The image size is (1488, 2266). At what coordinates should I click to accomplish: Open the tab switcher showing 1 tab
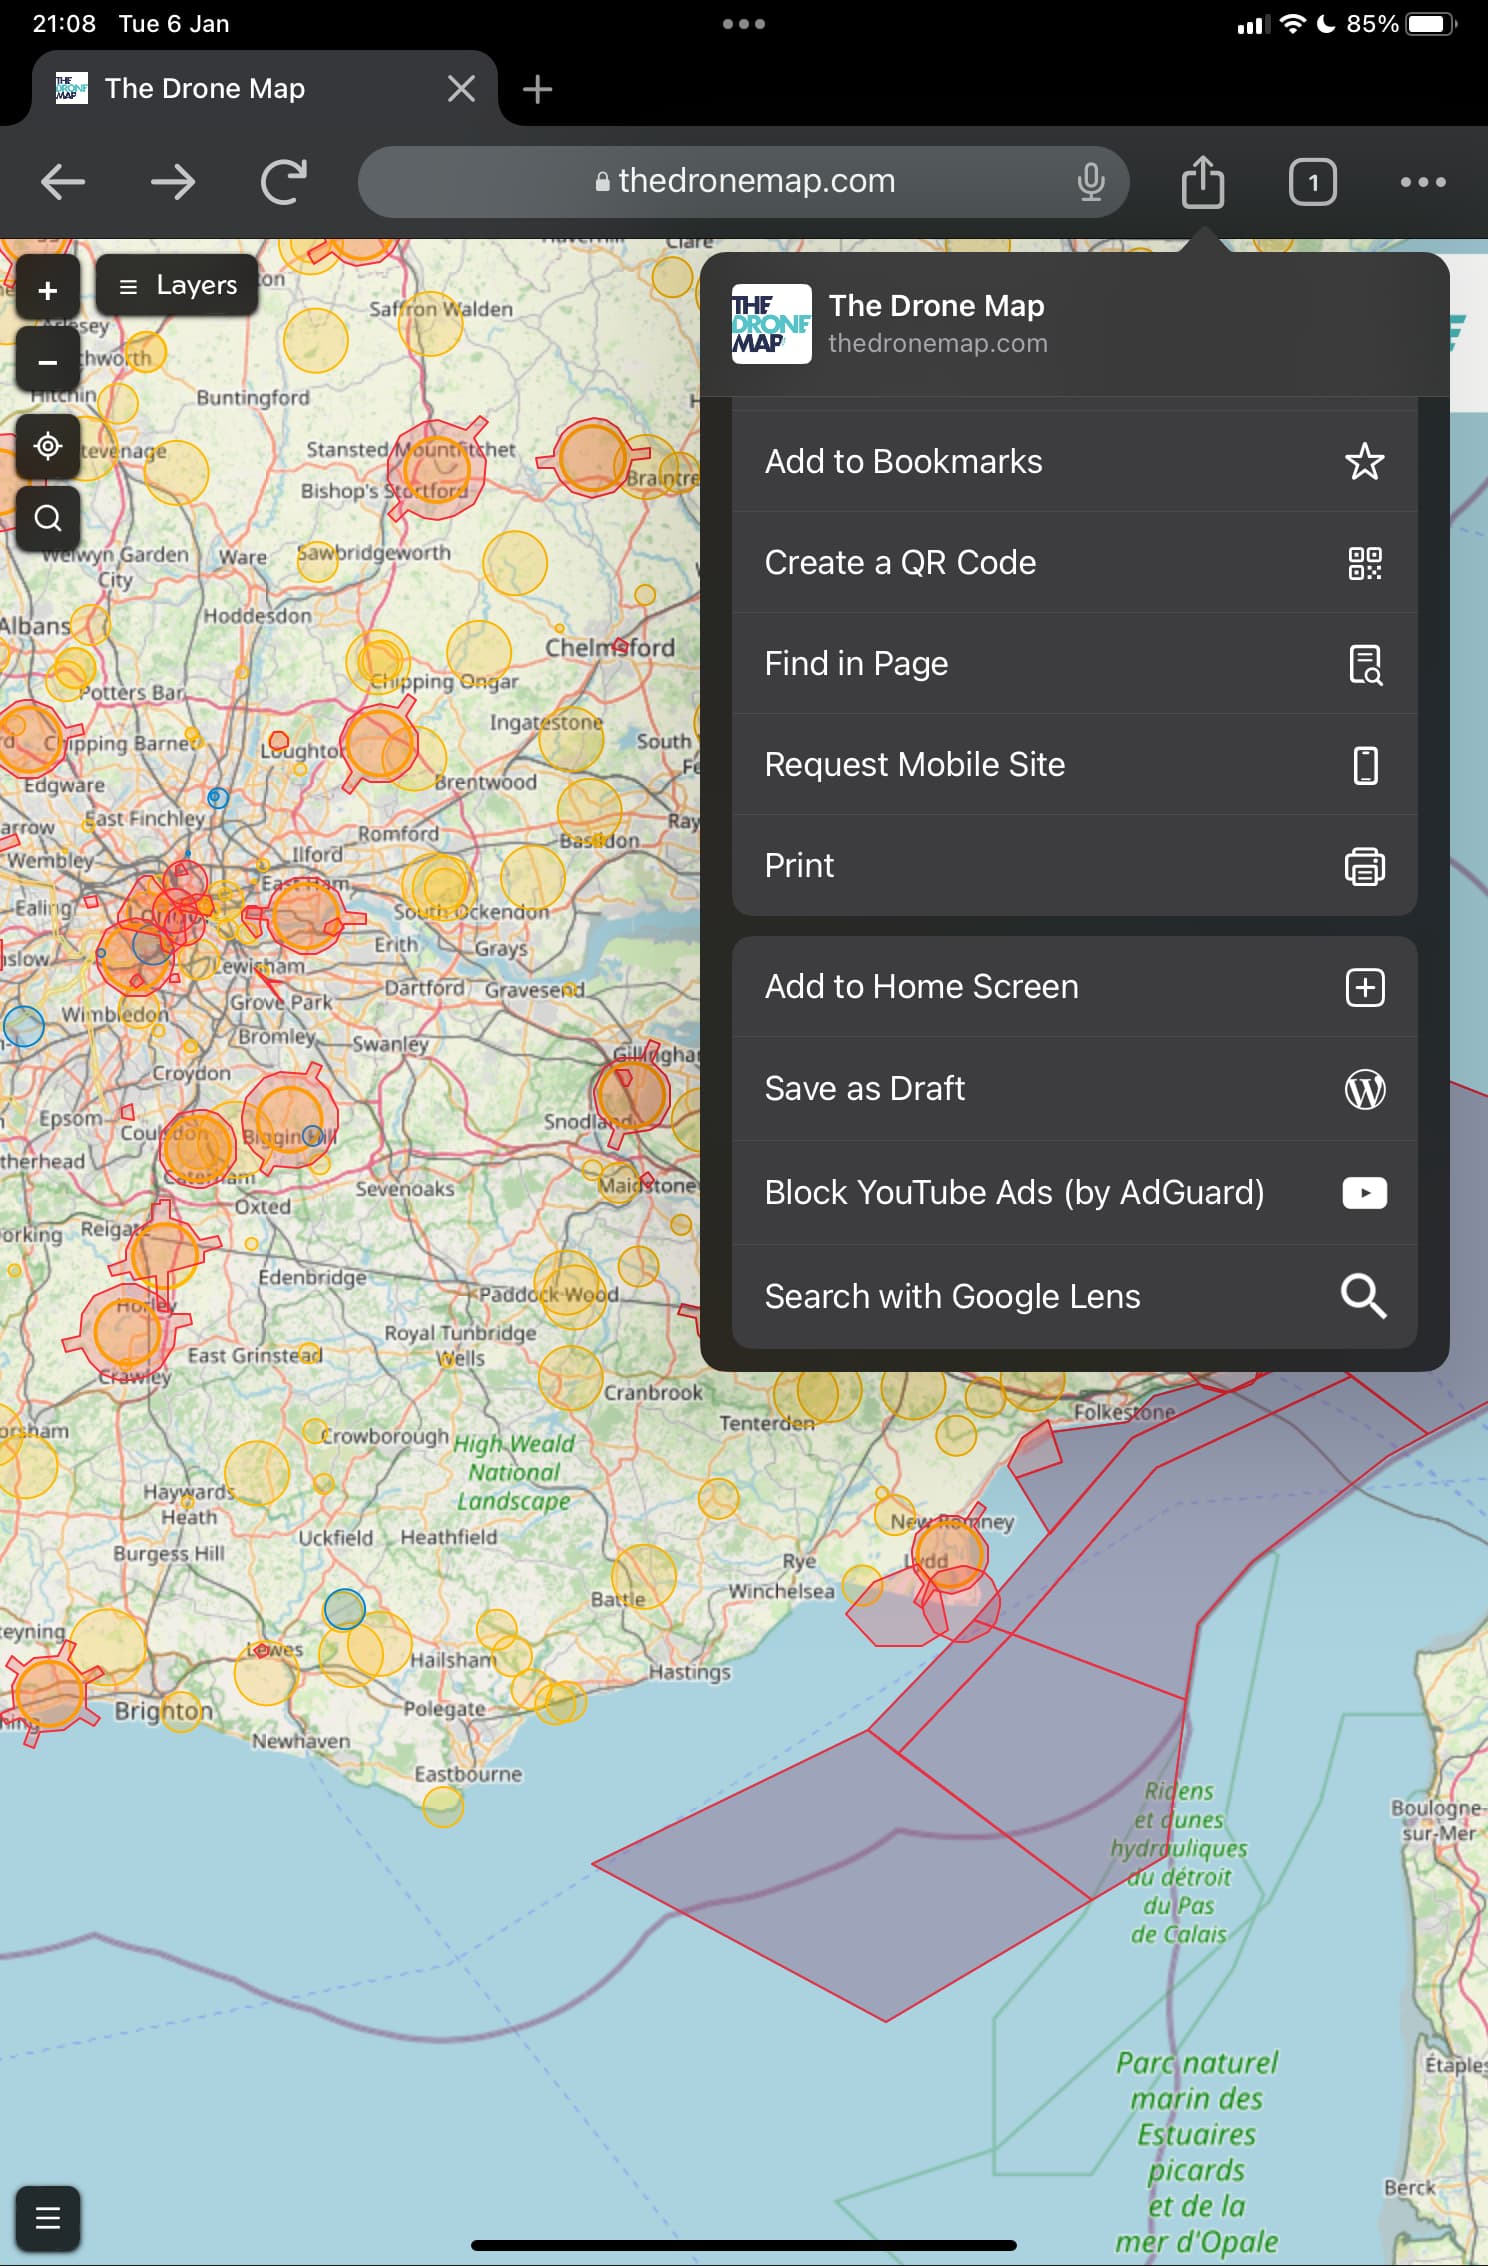click(1312, 182)
